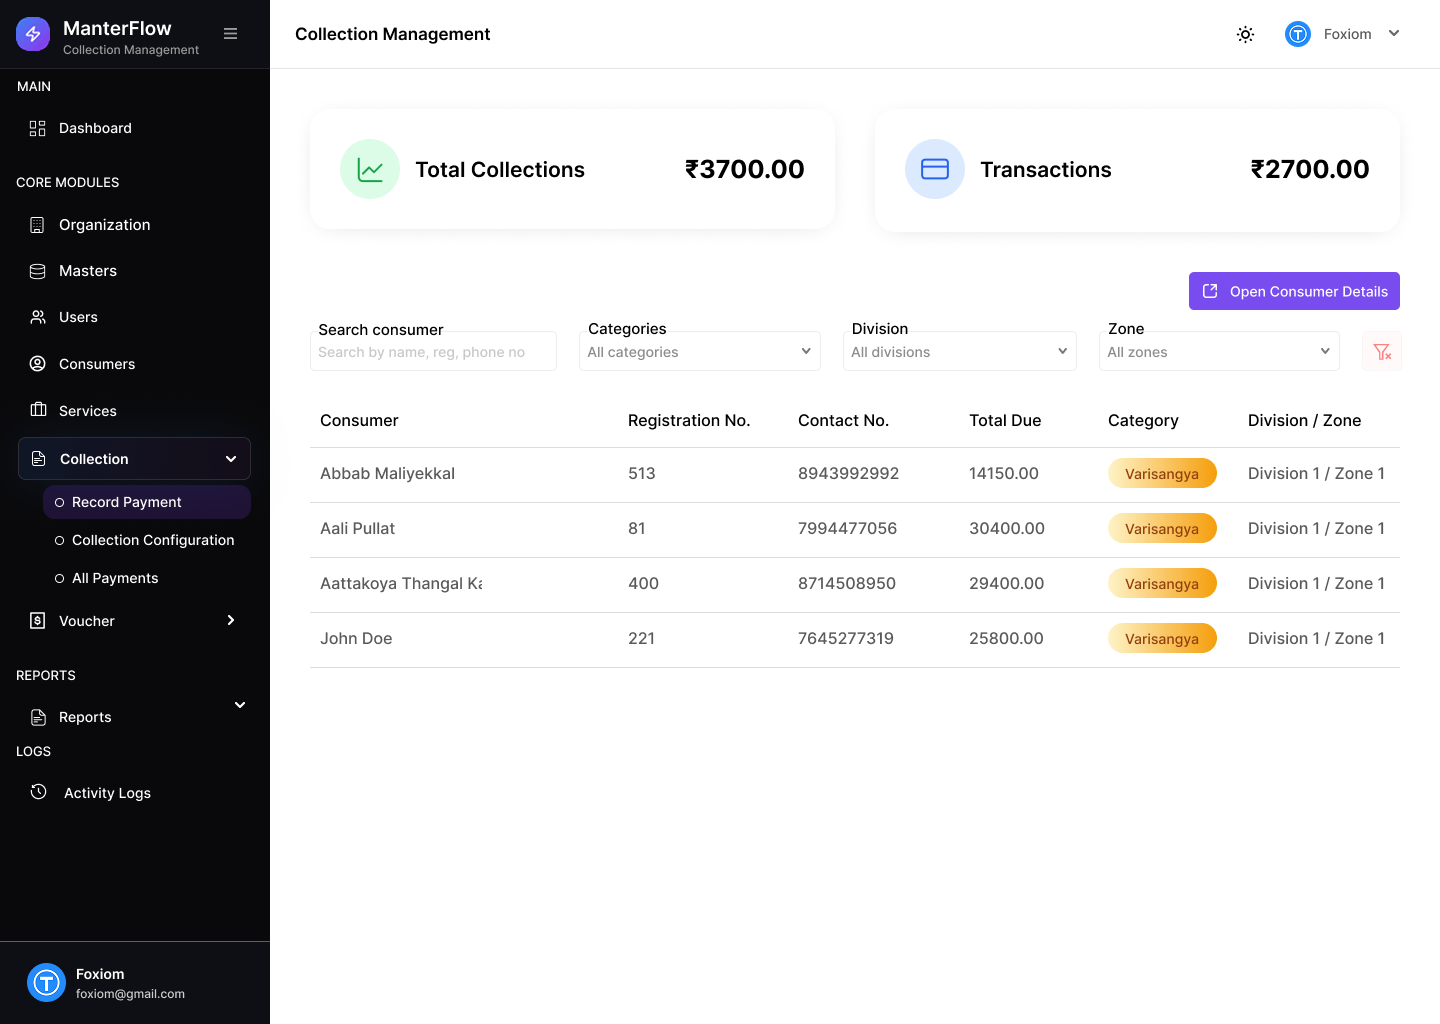The width and height of the screenshot is (1440, 1024).
Task: Click the Activity Logs clock icon
Action: click(x=39, y=792)
